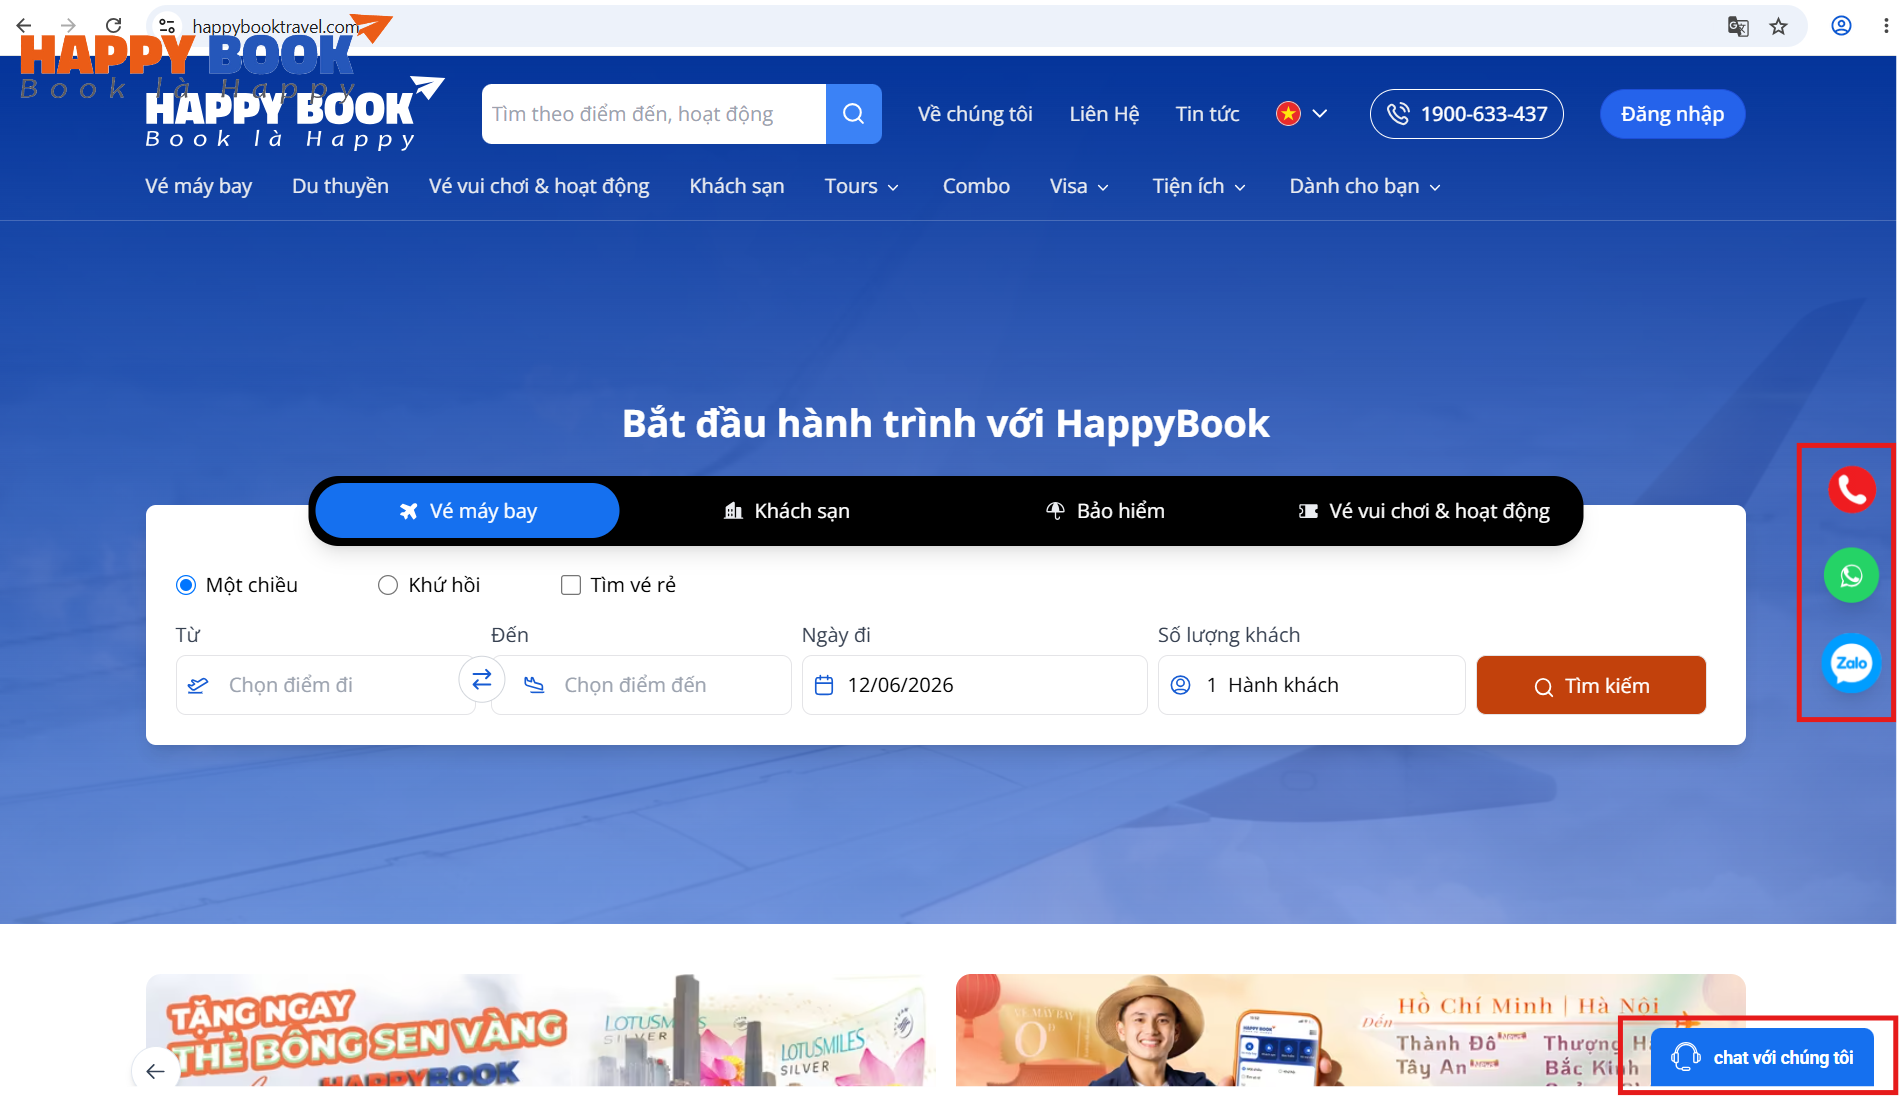This screenshot has width=1899, height=1096.
Task: Click the destination search input field
Action: tap(654, 114)
